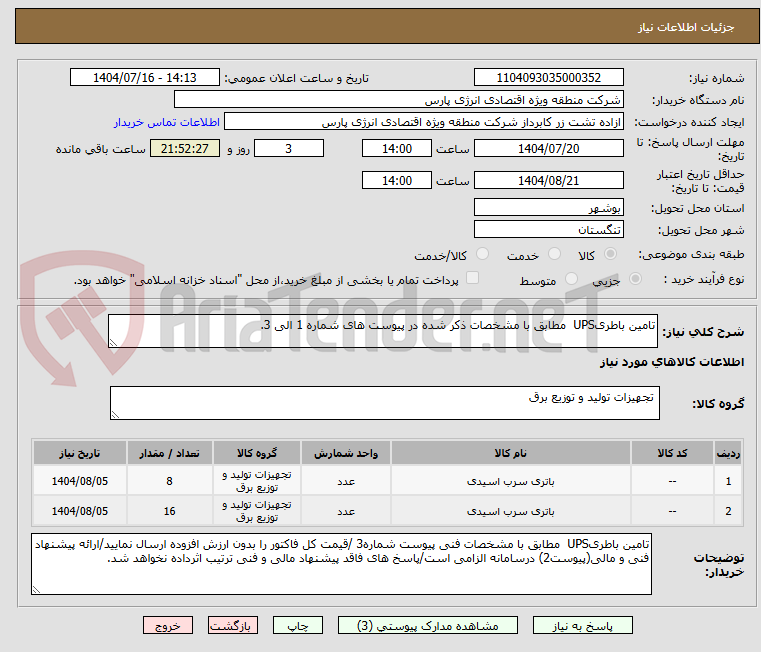
Task: Click the استان محل تحویل field بوشهر
Action: [548, 207]
